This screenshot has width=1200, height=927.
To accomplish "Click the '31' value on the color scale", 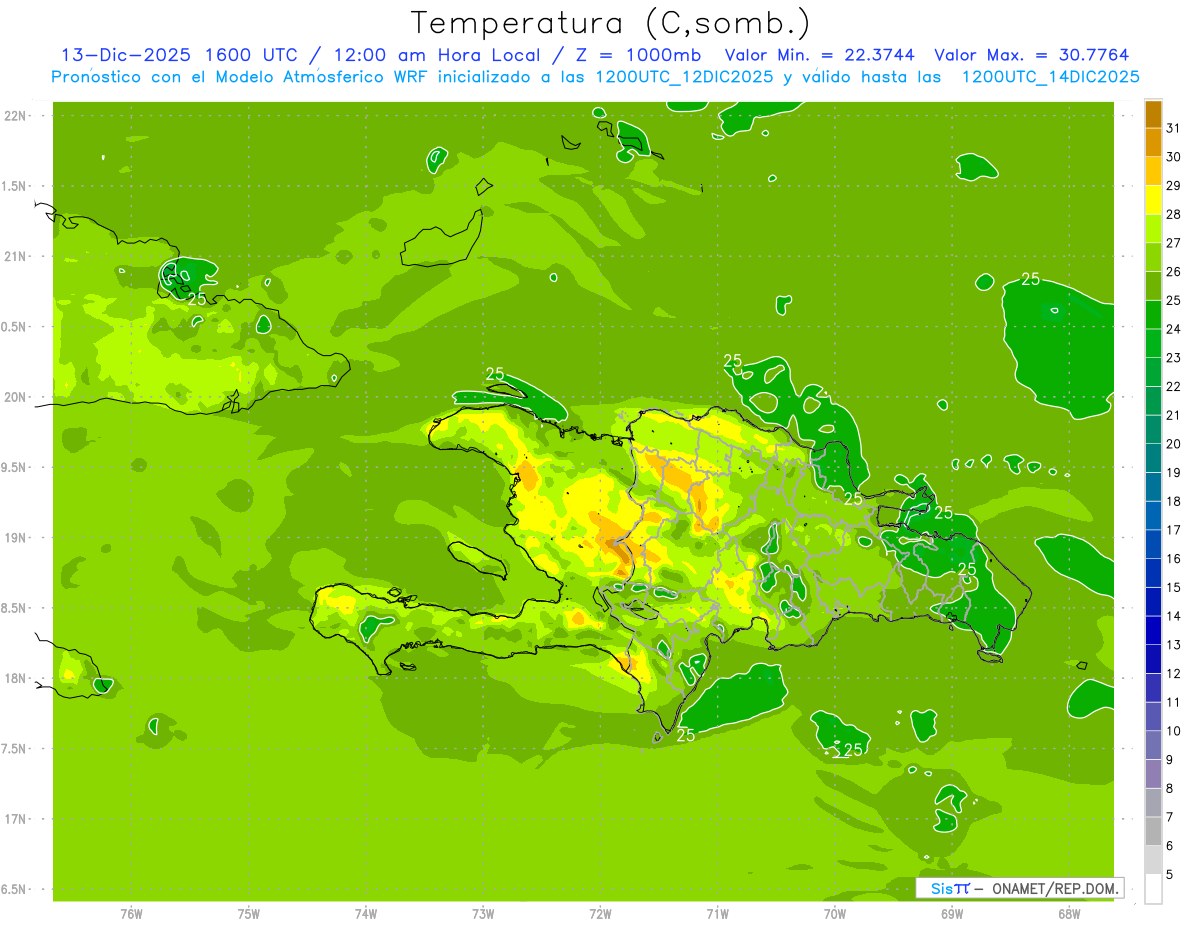I will tap(1173, 128).
